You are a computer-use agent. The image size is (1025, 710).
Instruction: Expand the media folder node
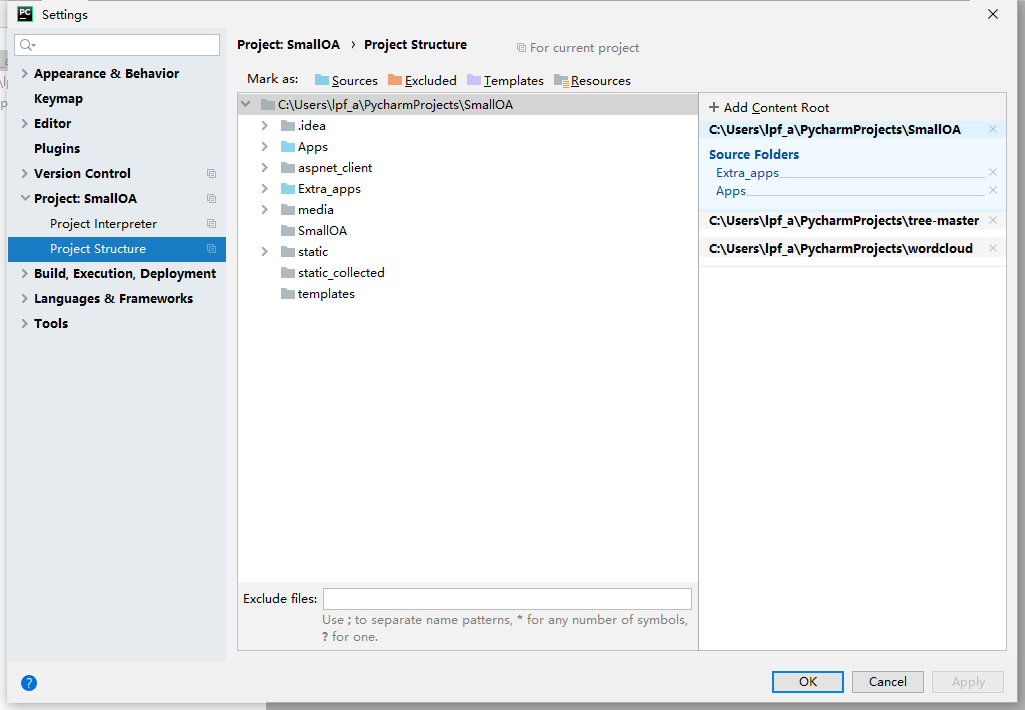pyautogui.click(x=265, y=209)
